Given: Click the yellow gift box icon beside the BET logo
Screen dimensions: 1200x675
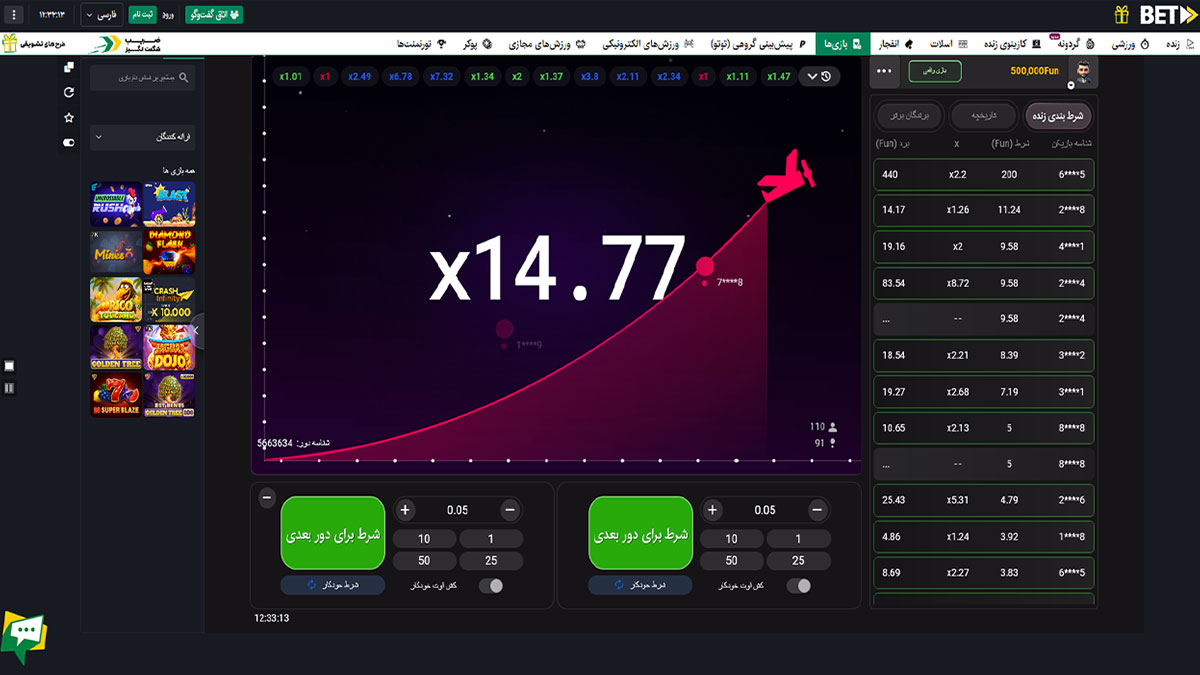Looking at the screenshot, I should click(x=1122, y=15).
